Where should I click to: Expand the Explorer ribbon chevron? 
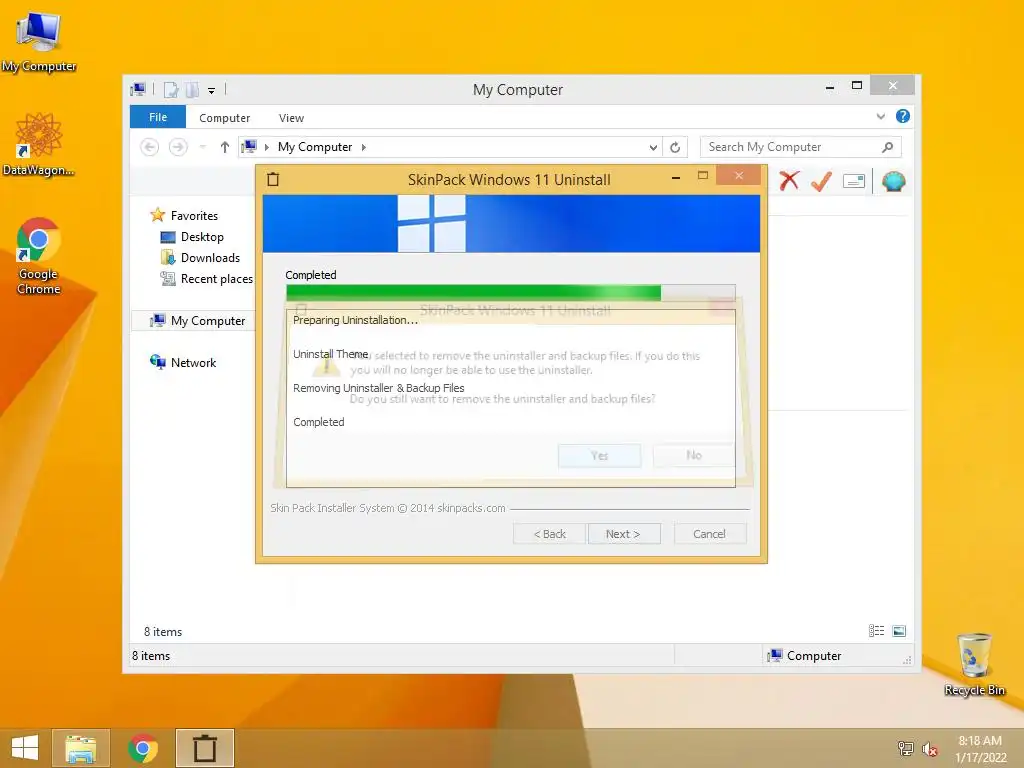pos(880,116)
